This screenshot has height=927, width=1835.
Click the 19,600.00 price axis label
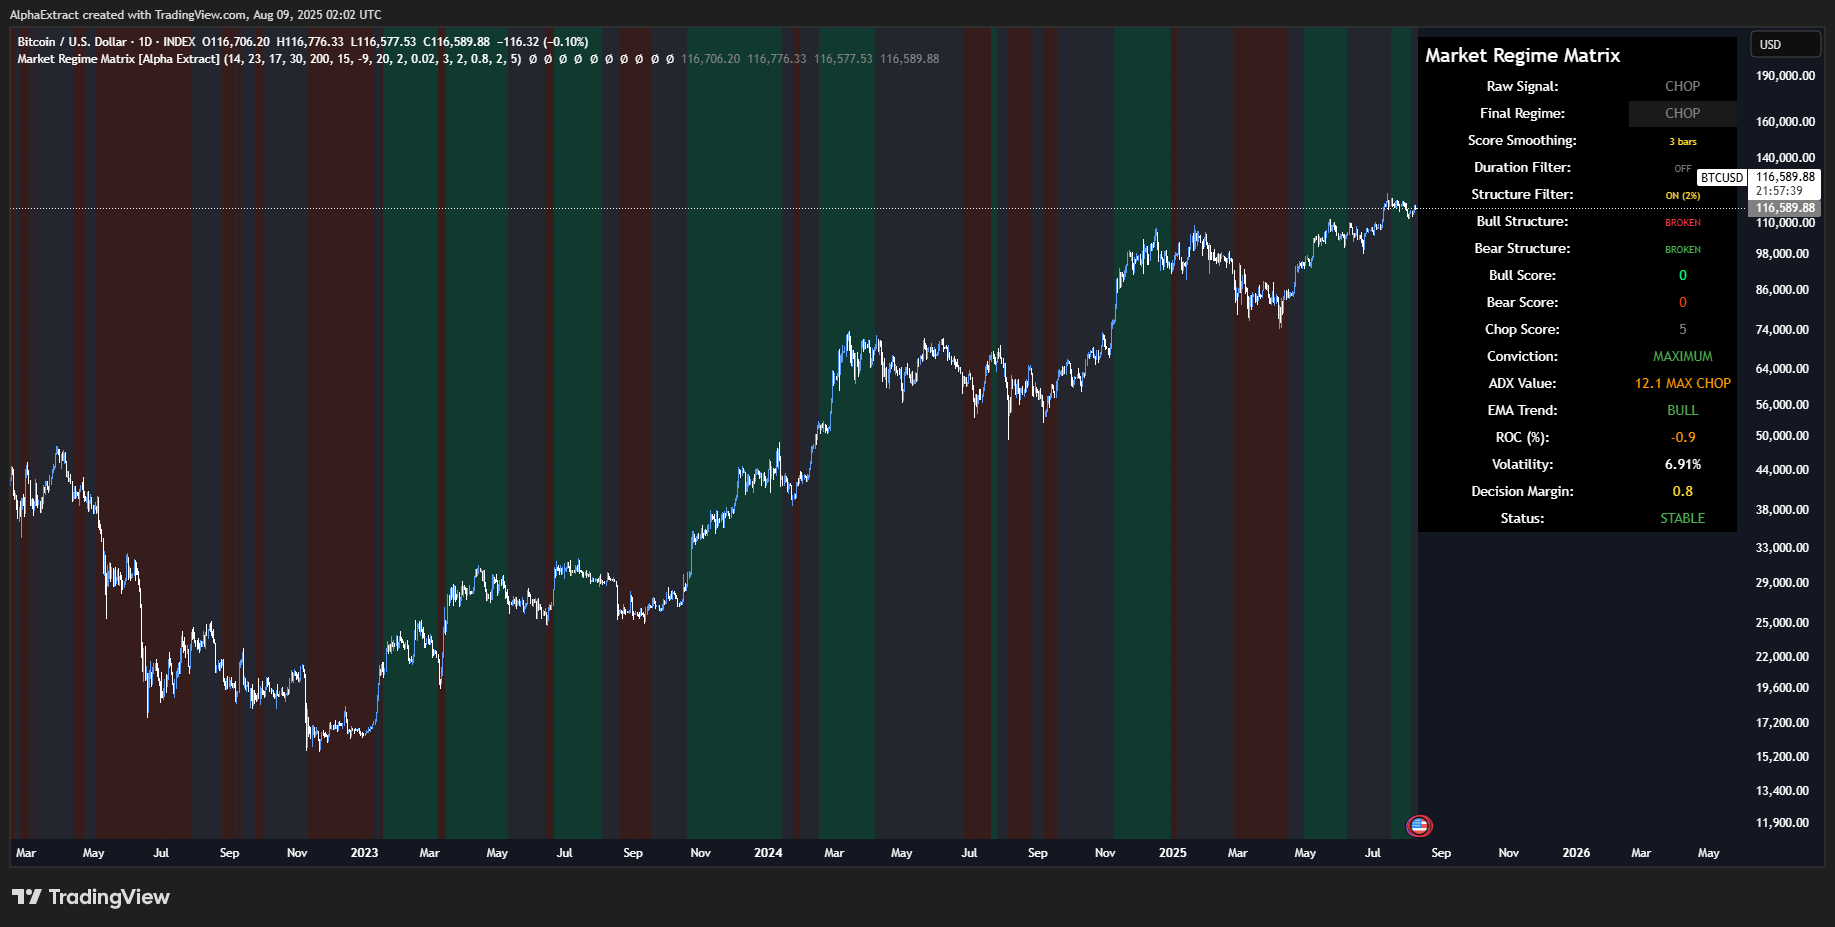coord(1782,688)
